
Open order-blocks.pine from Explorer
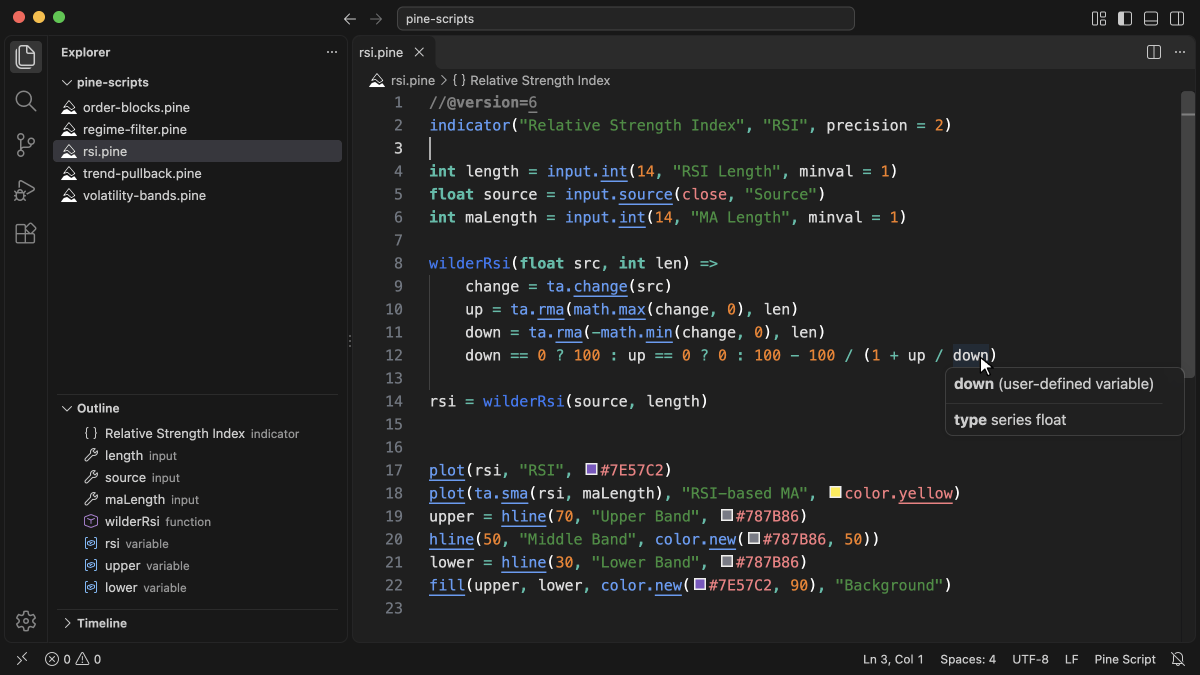point(197,107)
